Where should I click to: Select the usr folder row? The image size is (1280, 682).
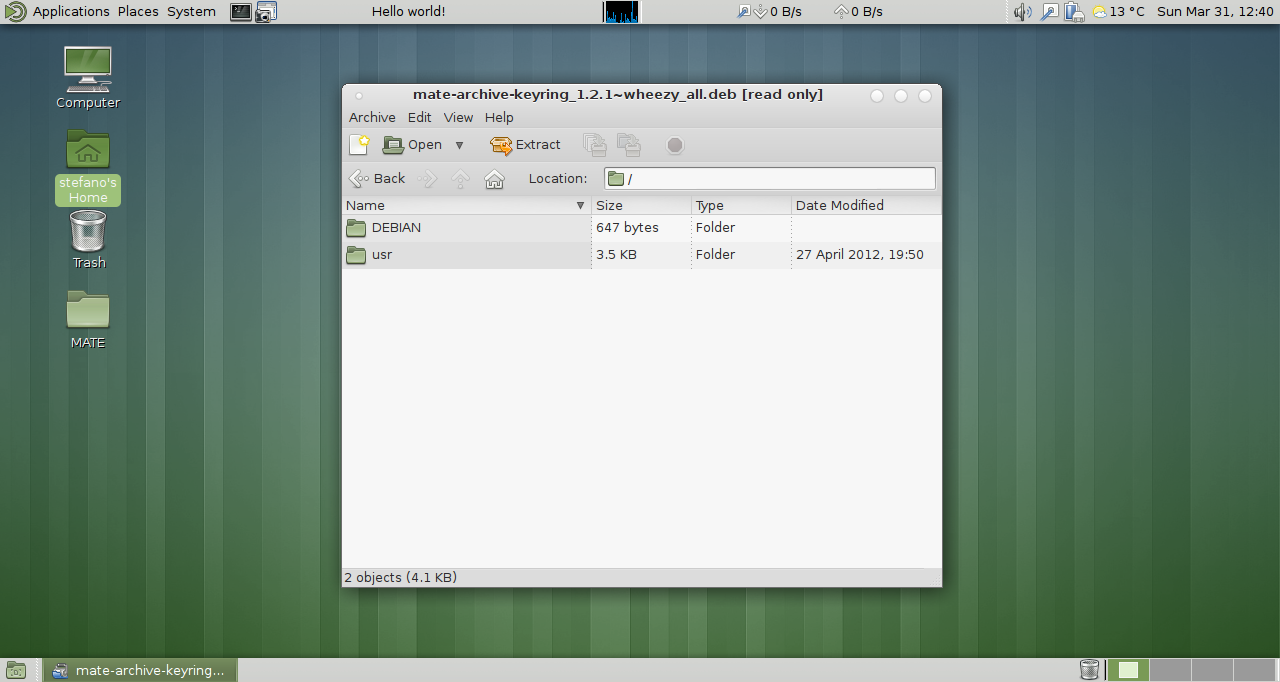click(x=381, y=255)
